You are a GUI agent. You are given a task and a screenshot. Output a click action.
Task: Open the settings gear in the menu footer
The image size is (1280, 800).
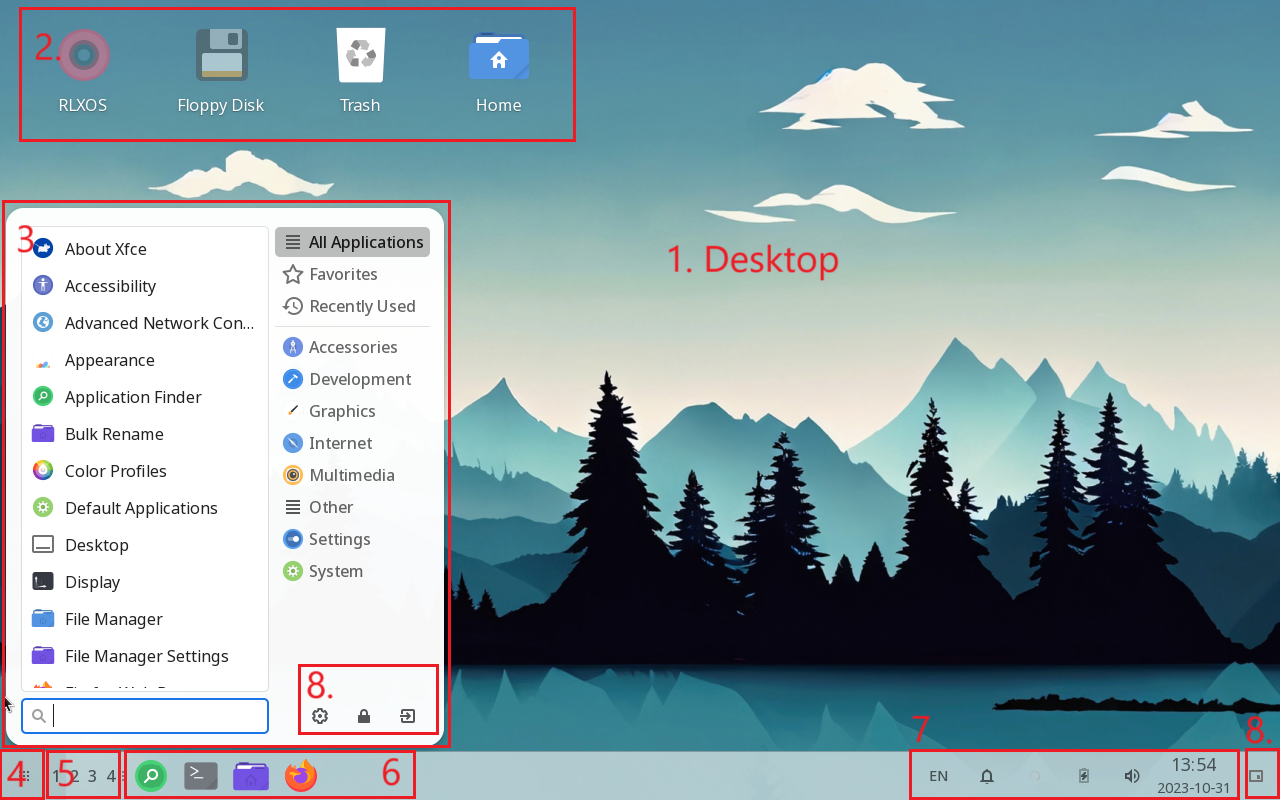coord(320,716)
